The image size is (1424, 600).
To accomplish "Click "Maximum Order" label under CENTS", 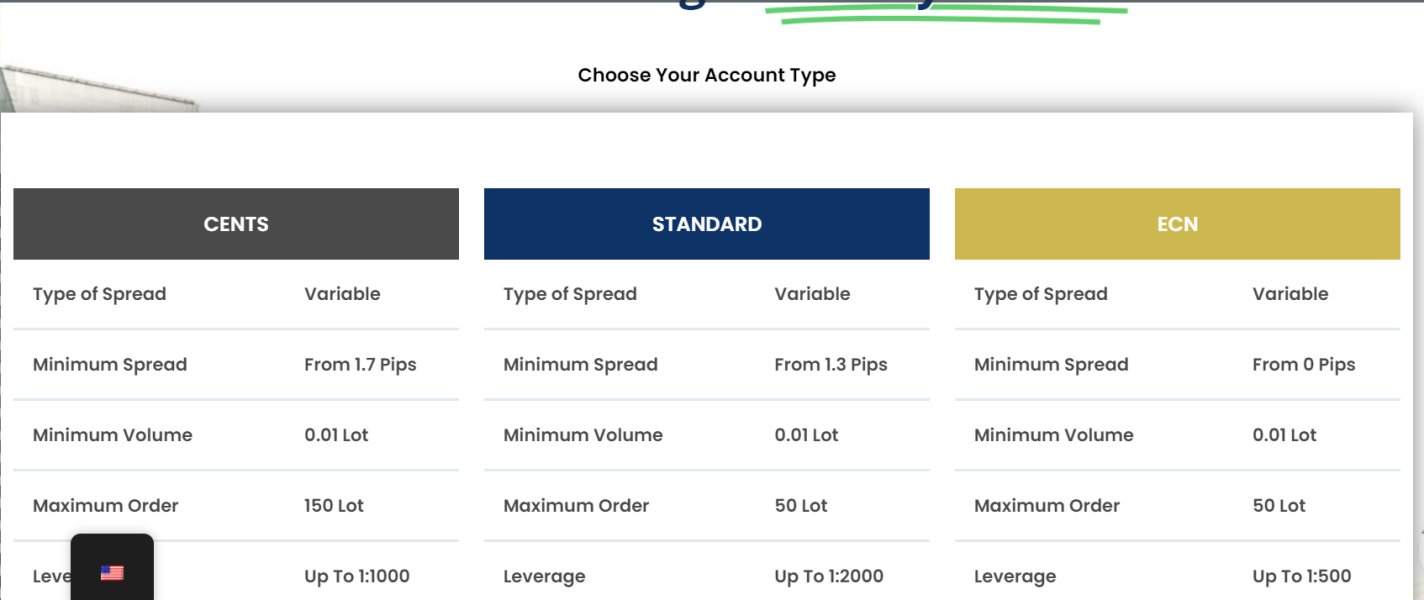I will [x=105, y=506].
